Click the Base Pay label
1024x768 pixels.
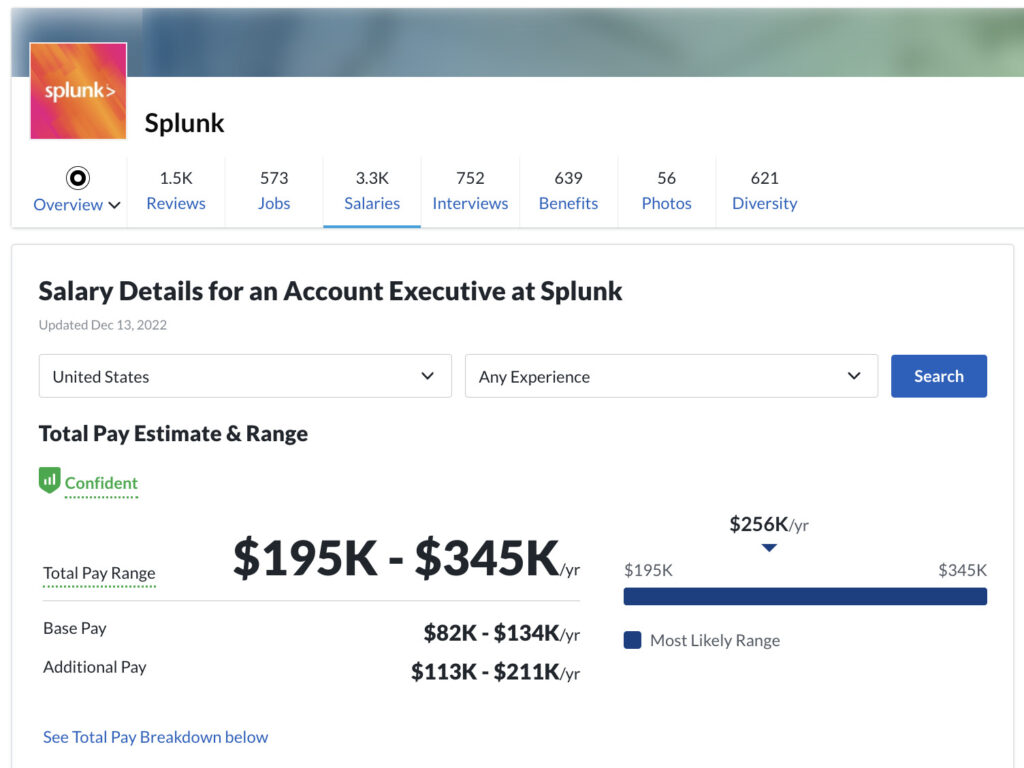tap(75, 628)
